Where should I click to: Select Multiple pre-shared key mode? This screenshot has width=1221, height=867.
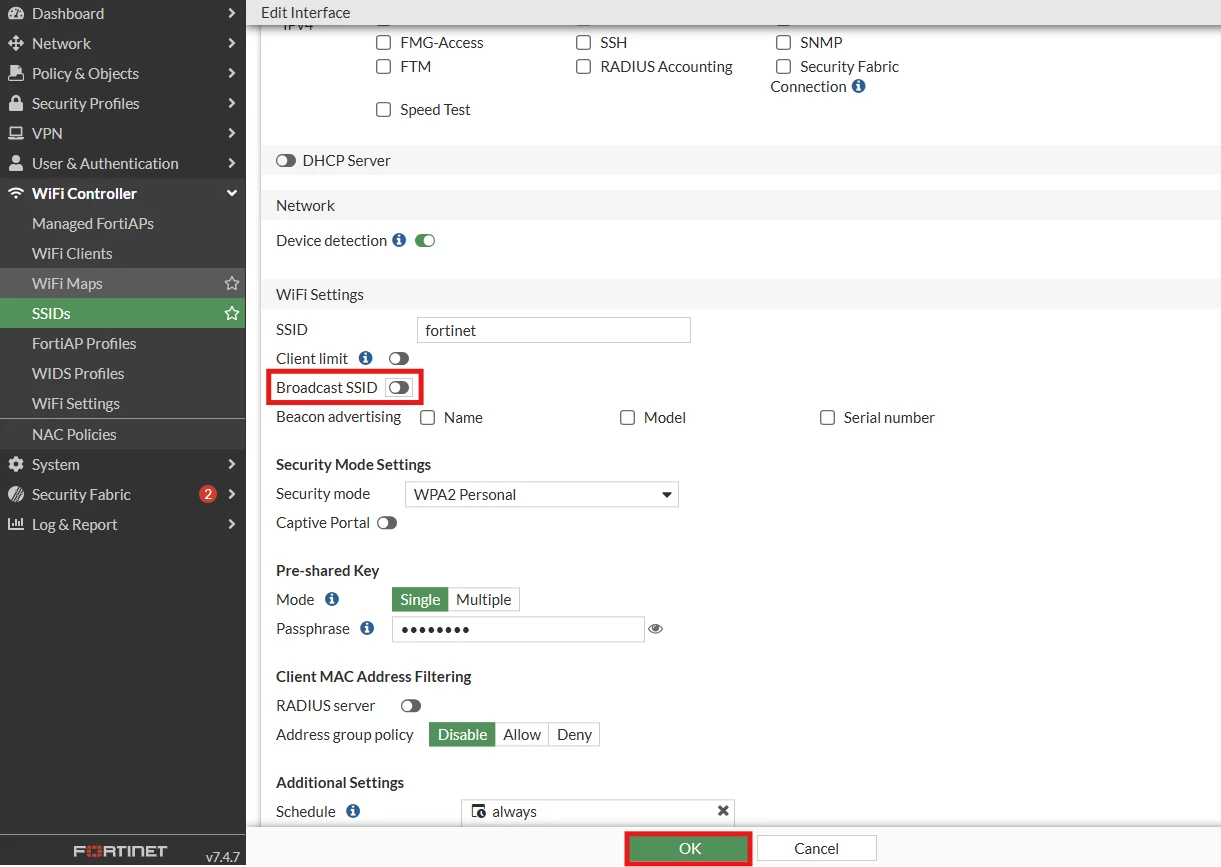pyautogui.click(x=484, y=600)
